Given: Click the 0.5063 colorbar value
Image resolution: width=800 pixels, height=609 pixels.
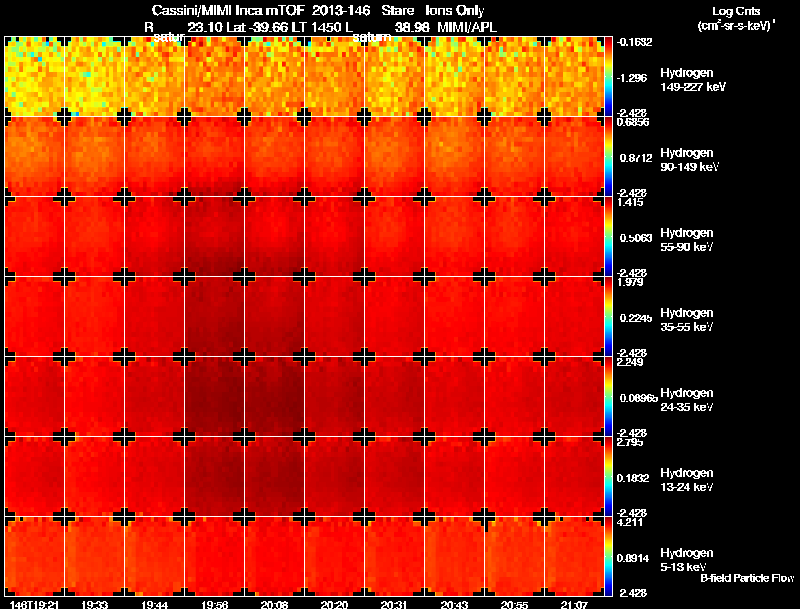Looking at the screenshot, I should (x=636, y=238).
